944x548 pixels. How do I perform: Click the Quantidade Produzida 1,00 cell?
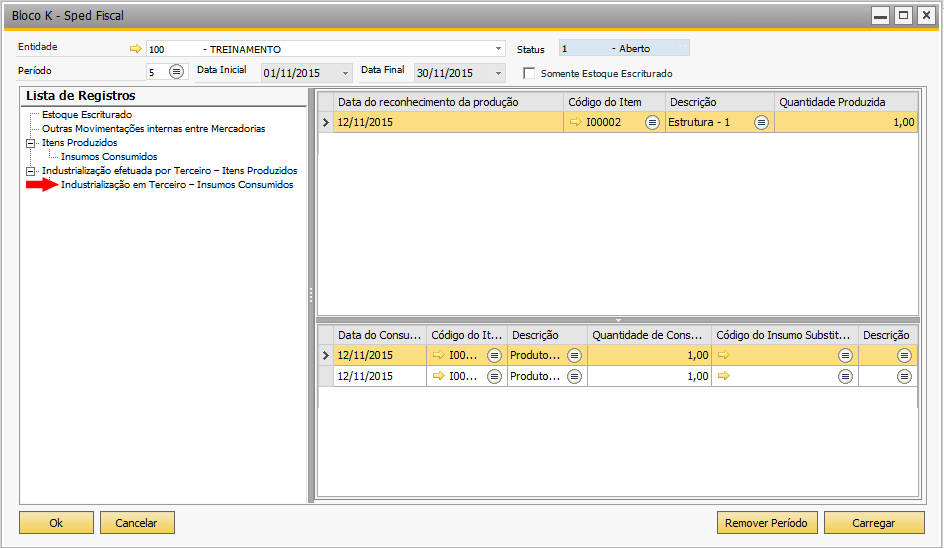[x=846, y=122]
